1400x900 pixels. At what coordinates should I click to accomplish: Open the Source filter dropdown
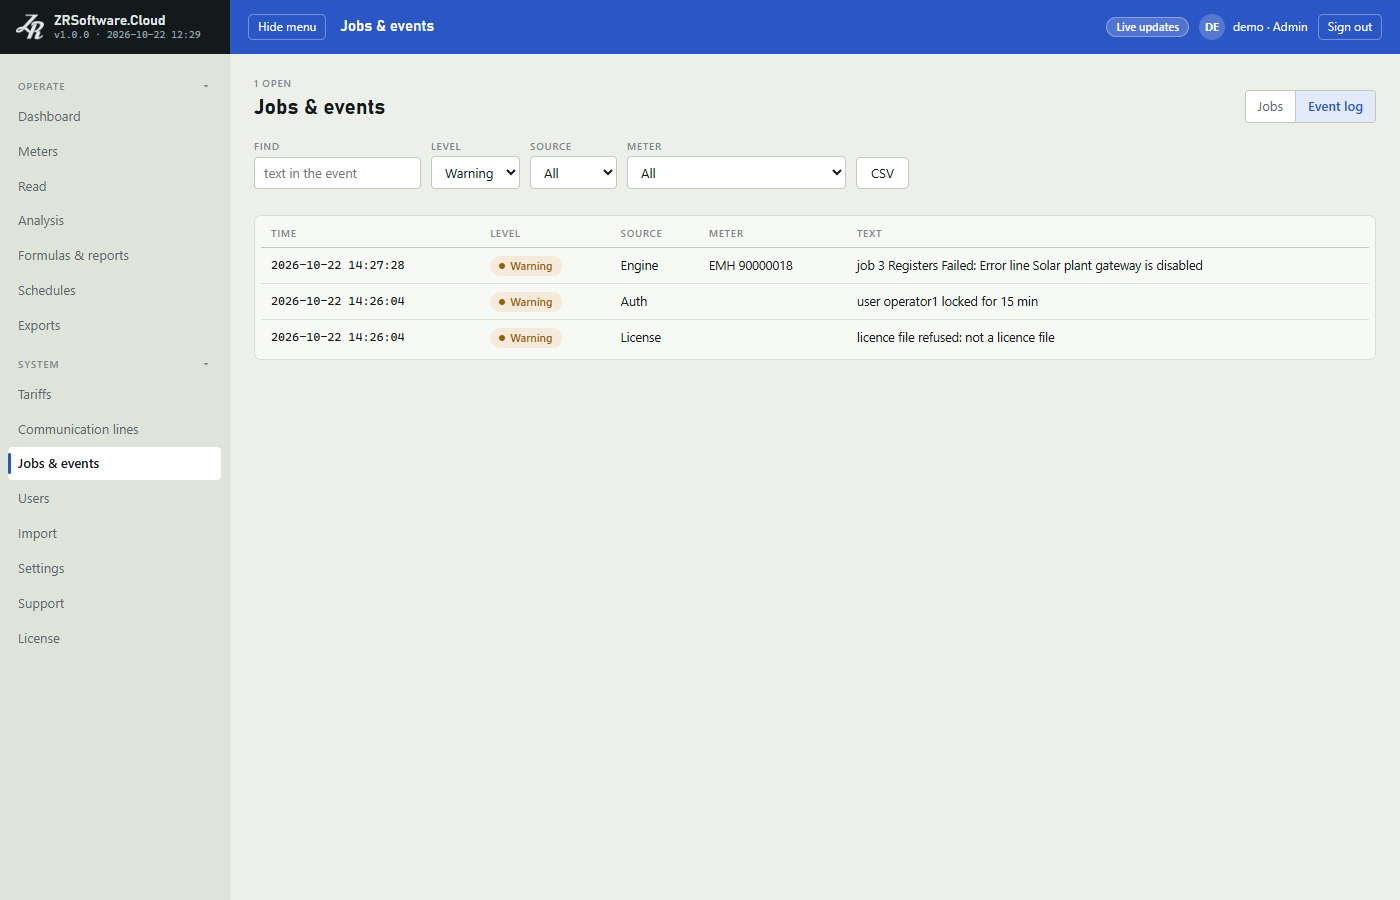click(573, 173)
